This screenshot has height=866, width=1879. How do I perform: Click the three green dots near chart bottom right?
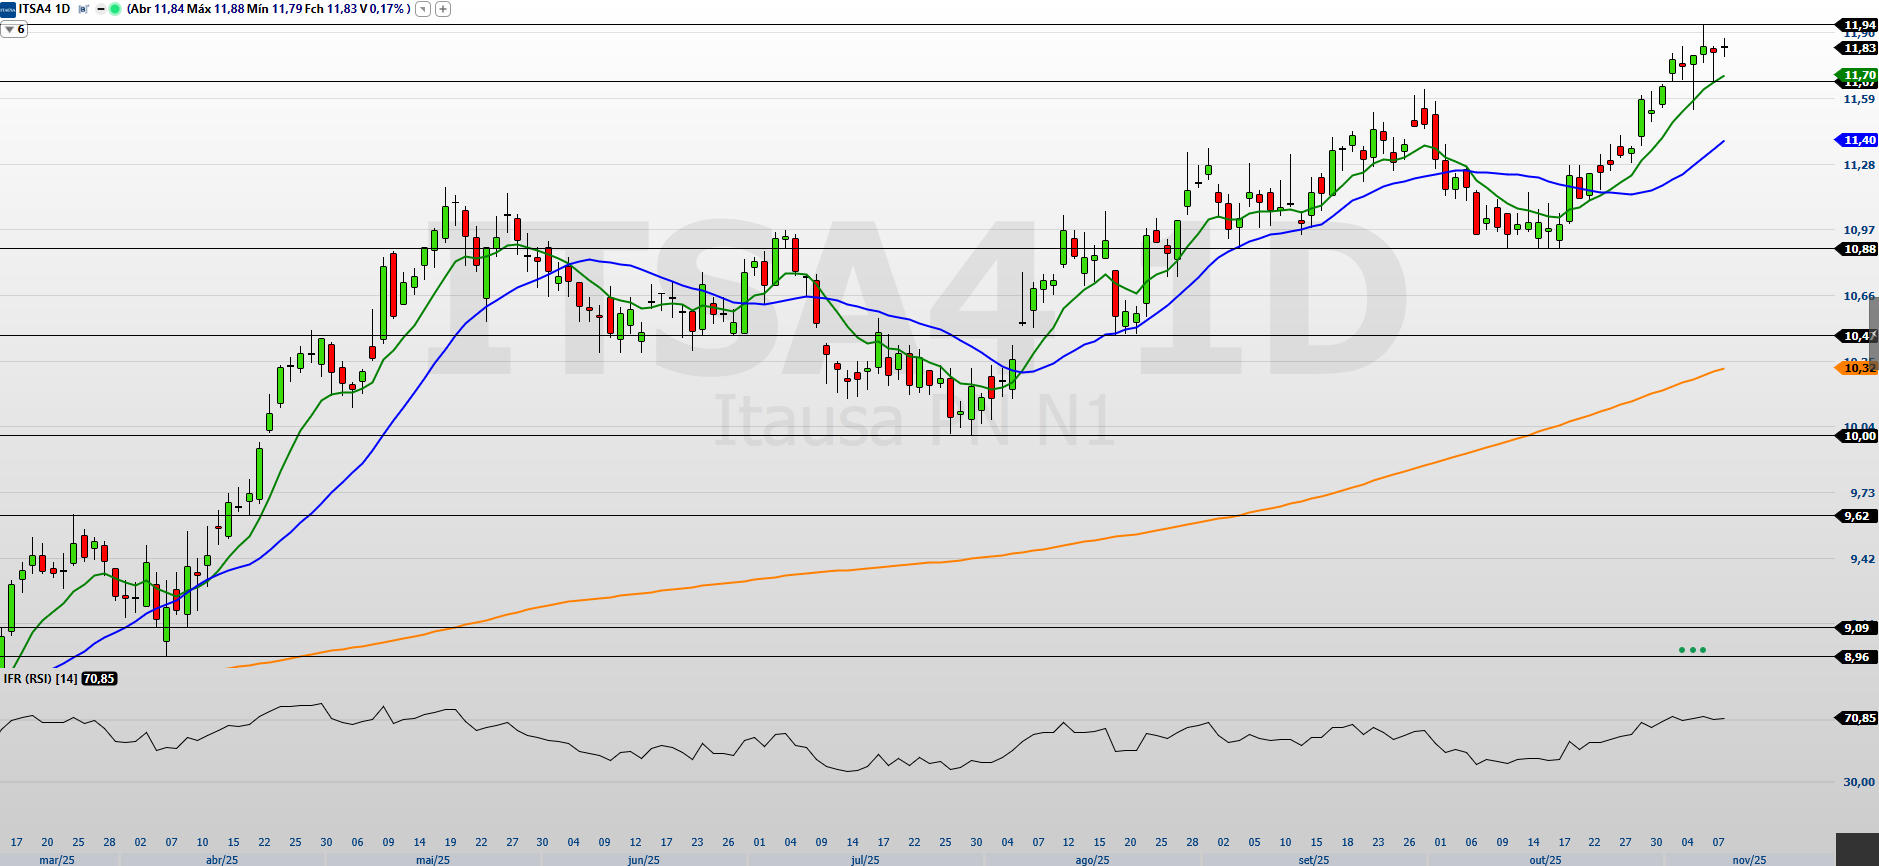tap(1692, 650)
